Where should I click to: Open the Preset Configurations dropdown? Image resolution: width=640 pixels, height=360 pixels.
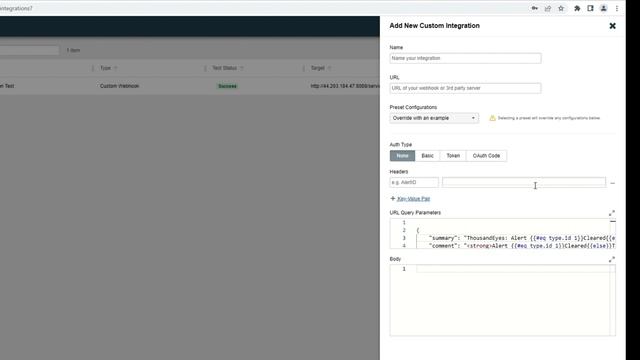434,118
